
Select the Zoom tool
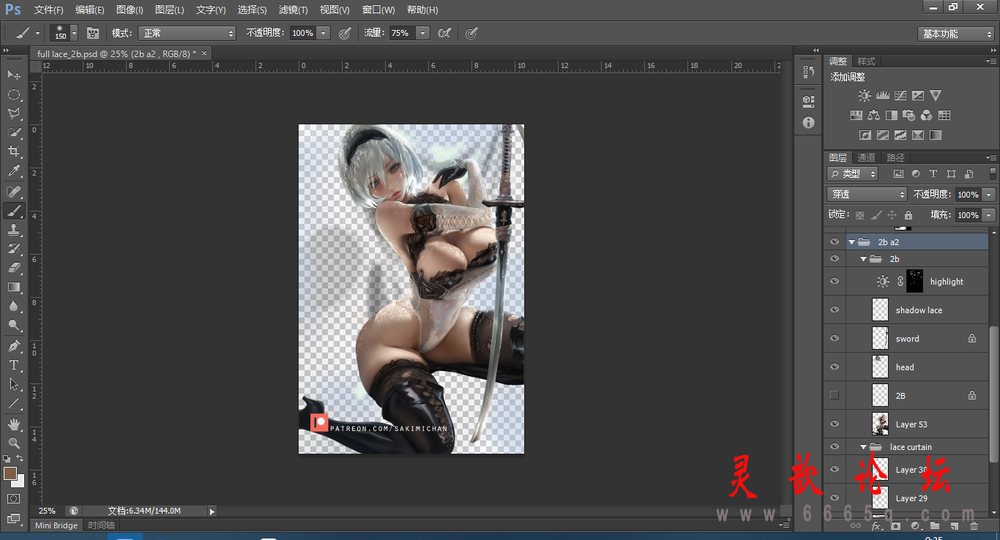13,442
